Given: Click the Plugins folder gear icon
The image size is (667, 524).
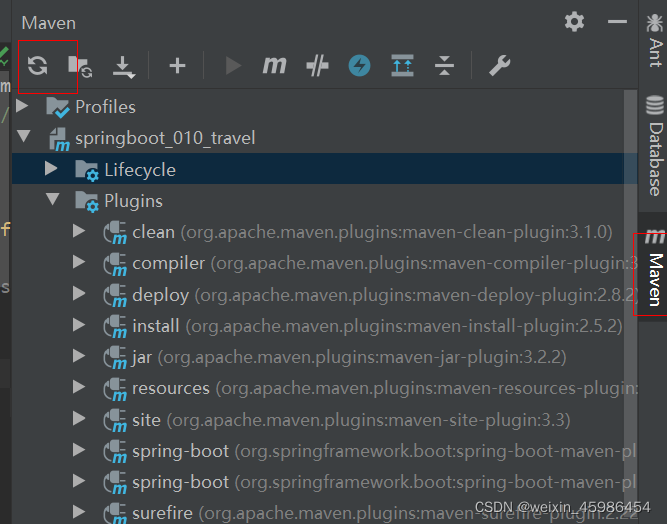Looking at the screenshot, I should click(87, 202).
